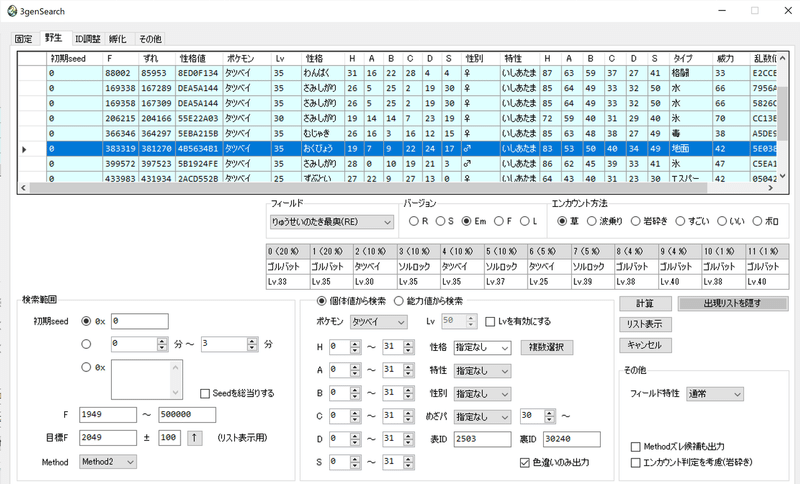Switch to the 固定 tab

23,39
